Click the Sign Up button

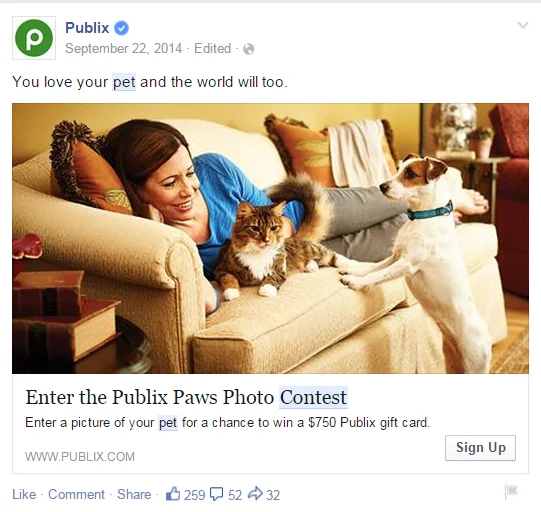480,448
